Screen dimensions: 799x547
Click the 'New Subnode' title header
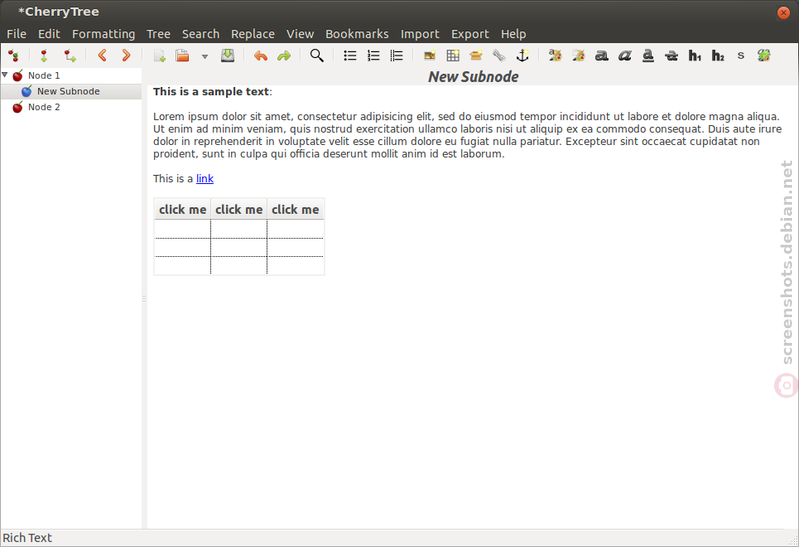pos(473,77)
